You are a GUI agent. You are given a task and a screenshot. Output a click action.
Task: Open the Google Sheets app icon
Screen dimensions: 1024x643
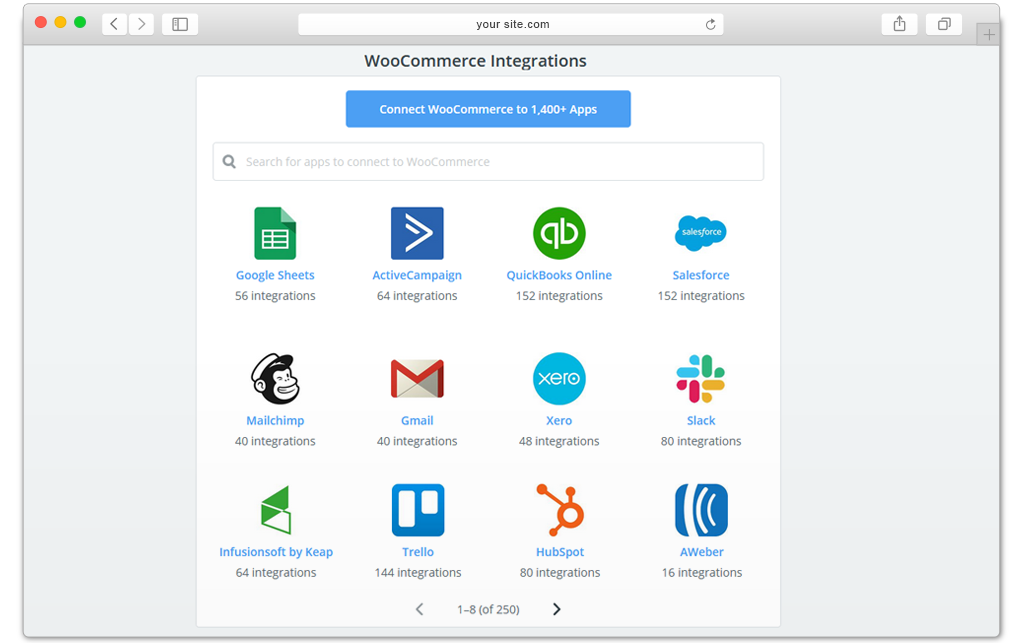coord(275,233)
